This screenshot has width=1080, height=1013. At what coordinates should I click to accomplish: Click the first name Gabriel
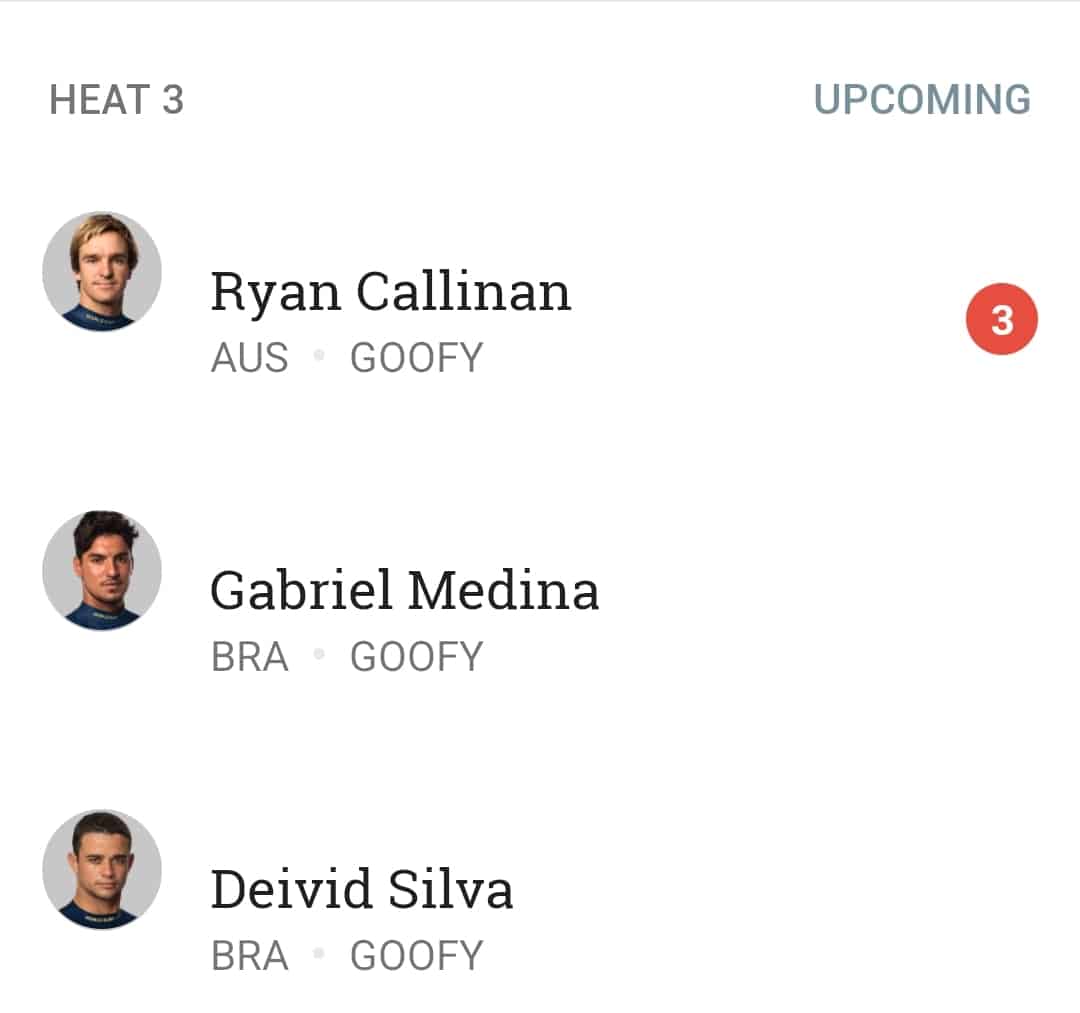click(302, 590)
